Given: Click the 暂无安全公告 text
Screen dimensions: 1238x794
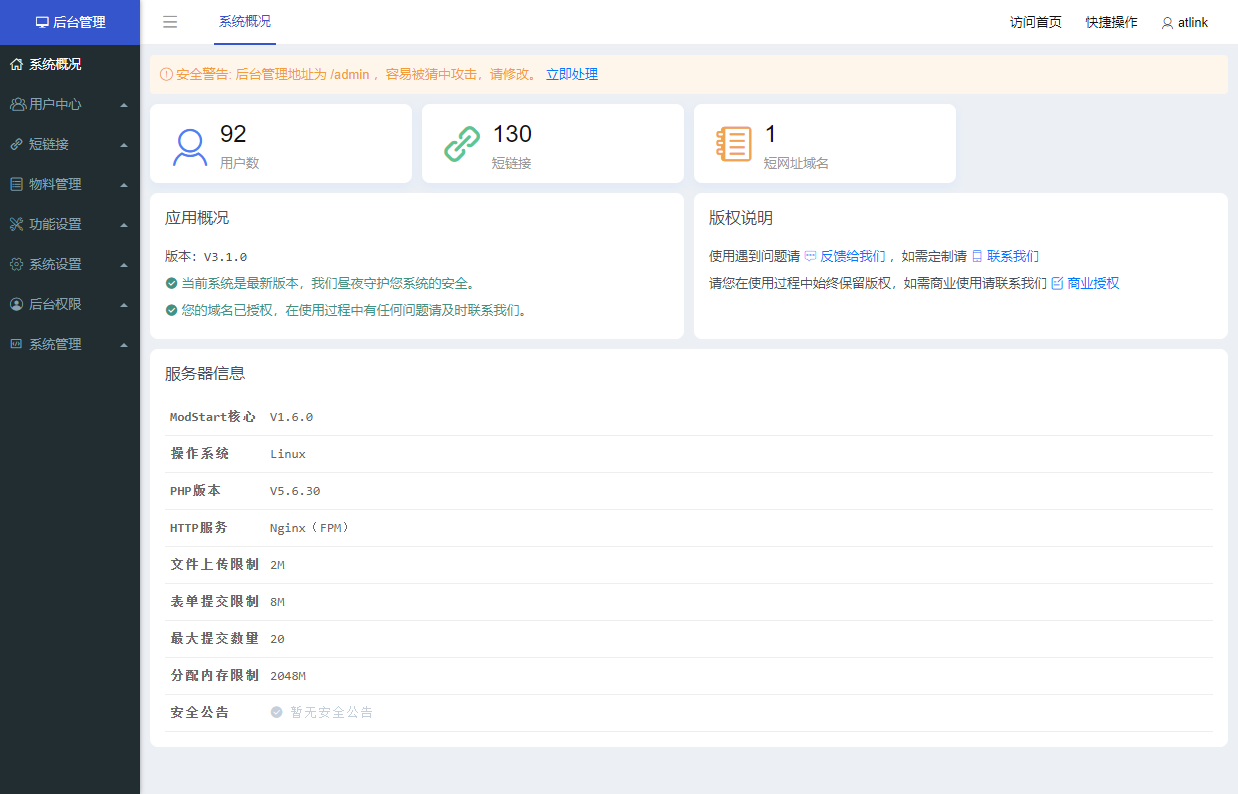Looking at the screenshot, I should 331,713.
